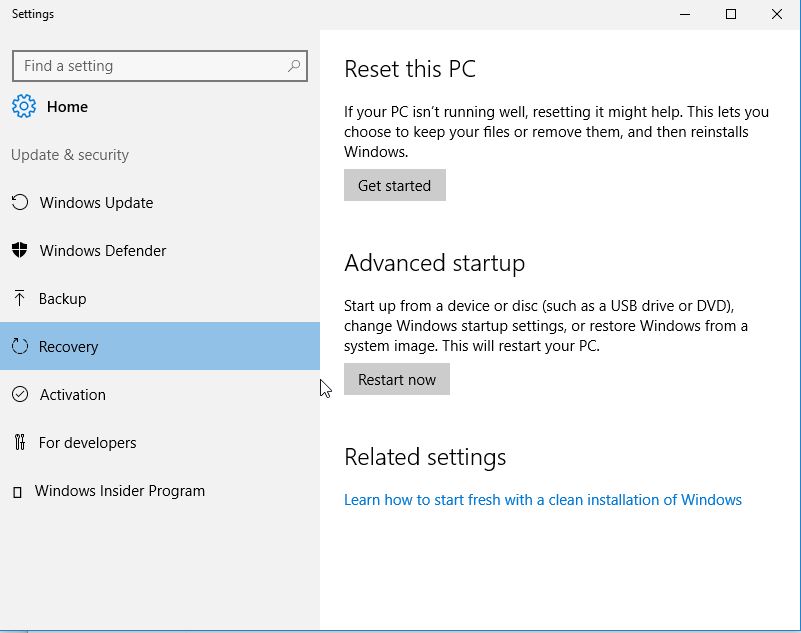
Task: Maximize the Settings window
Action: [x=731, y=14]
